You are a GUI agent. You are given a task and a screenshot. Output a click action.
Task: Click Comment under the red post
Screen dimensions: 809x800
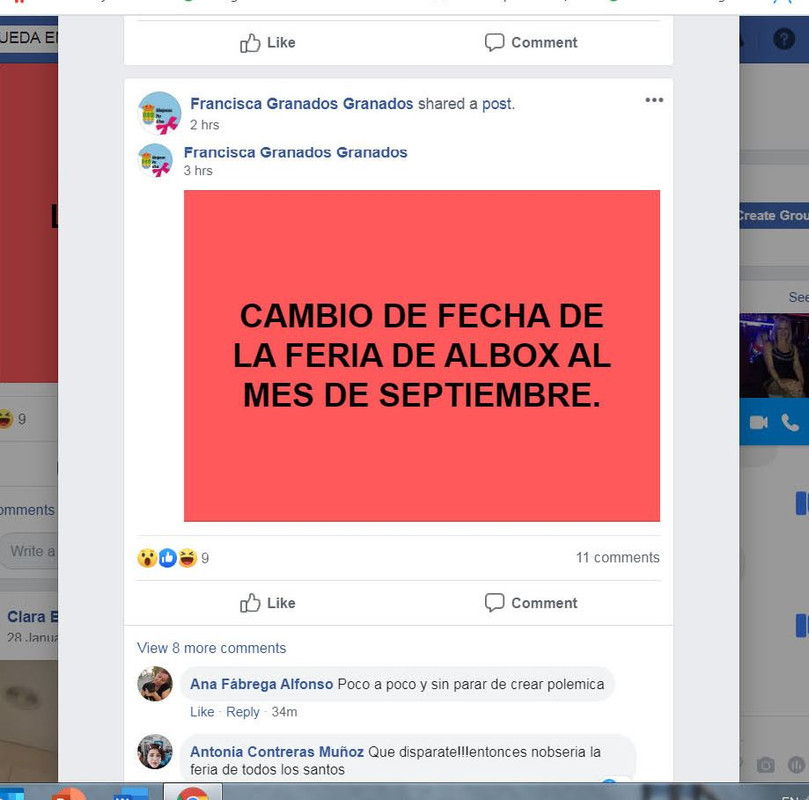(x=530, y=603)
